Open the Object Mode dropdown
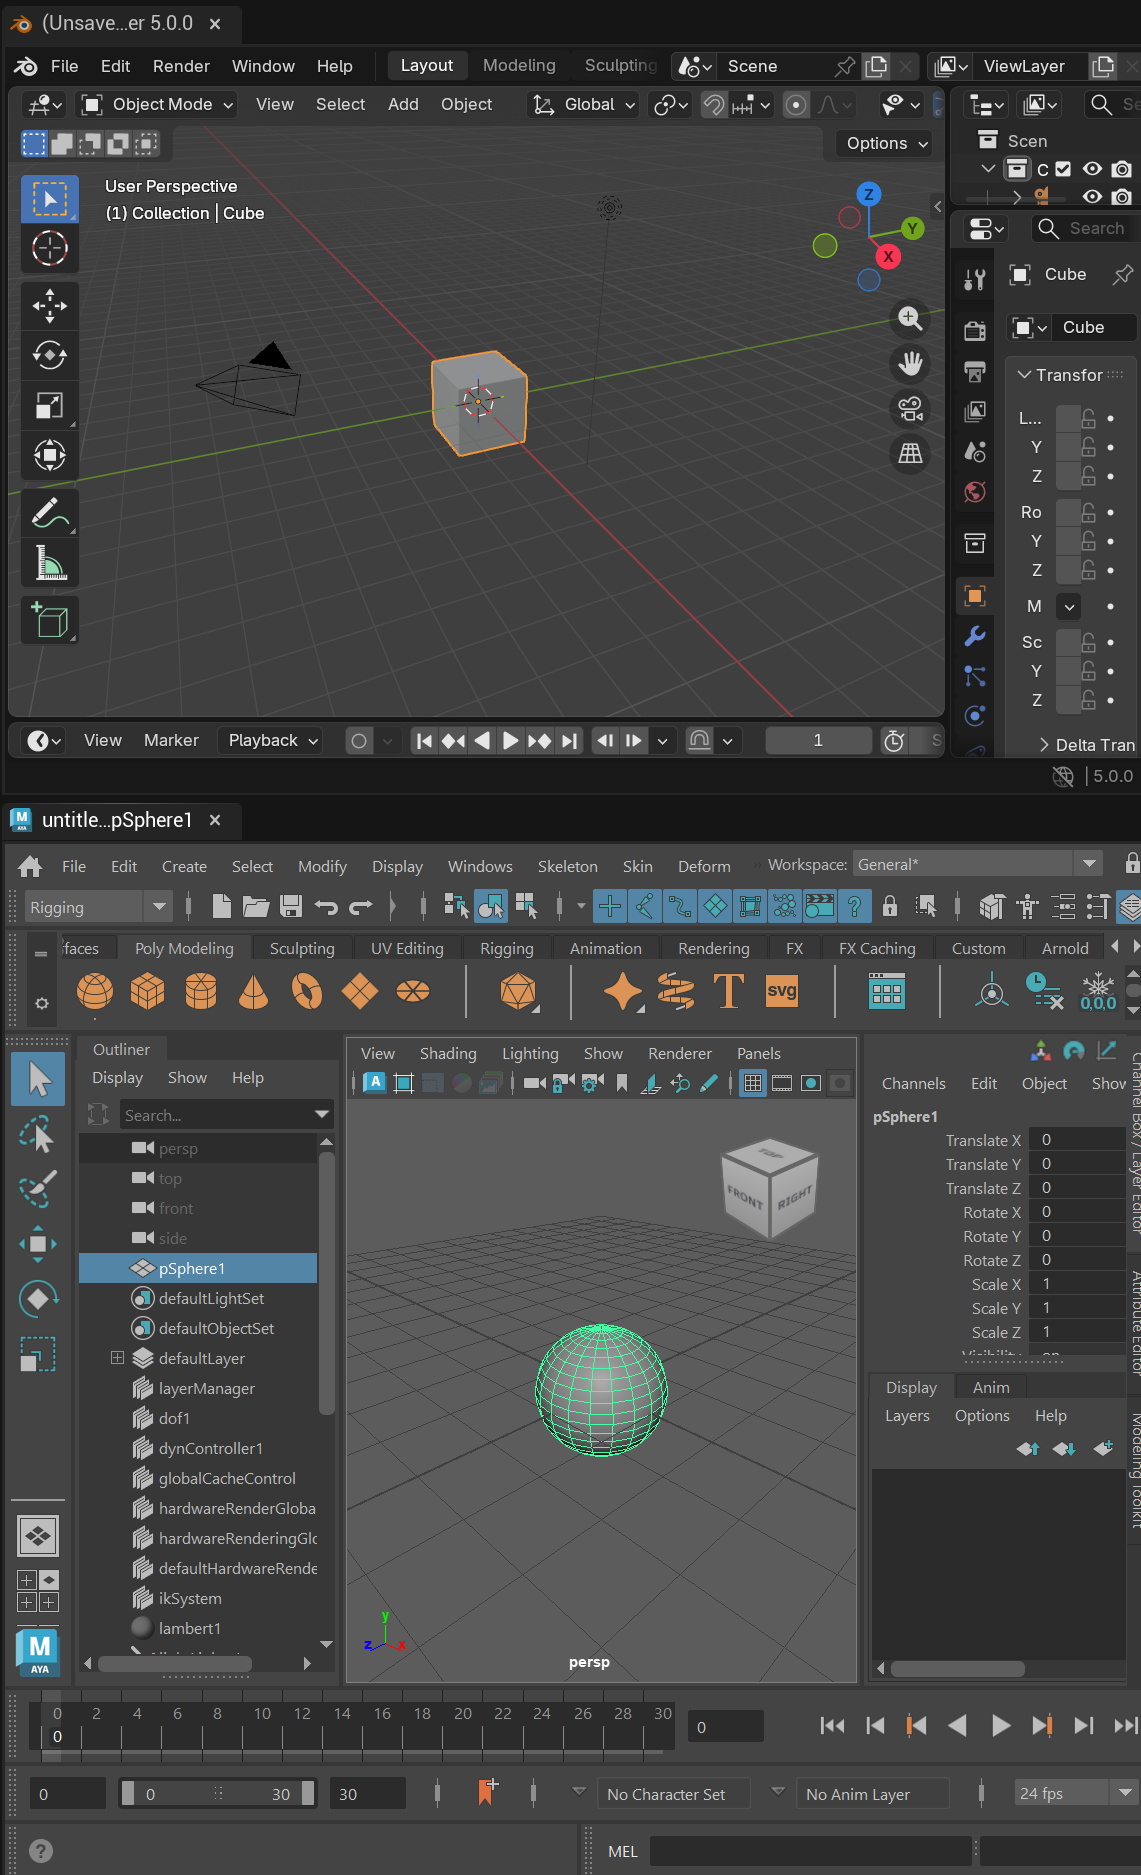1141x1875 pixels. coord(157,104)
